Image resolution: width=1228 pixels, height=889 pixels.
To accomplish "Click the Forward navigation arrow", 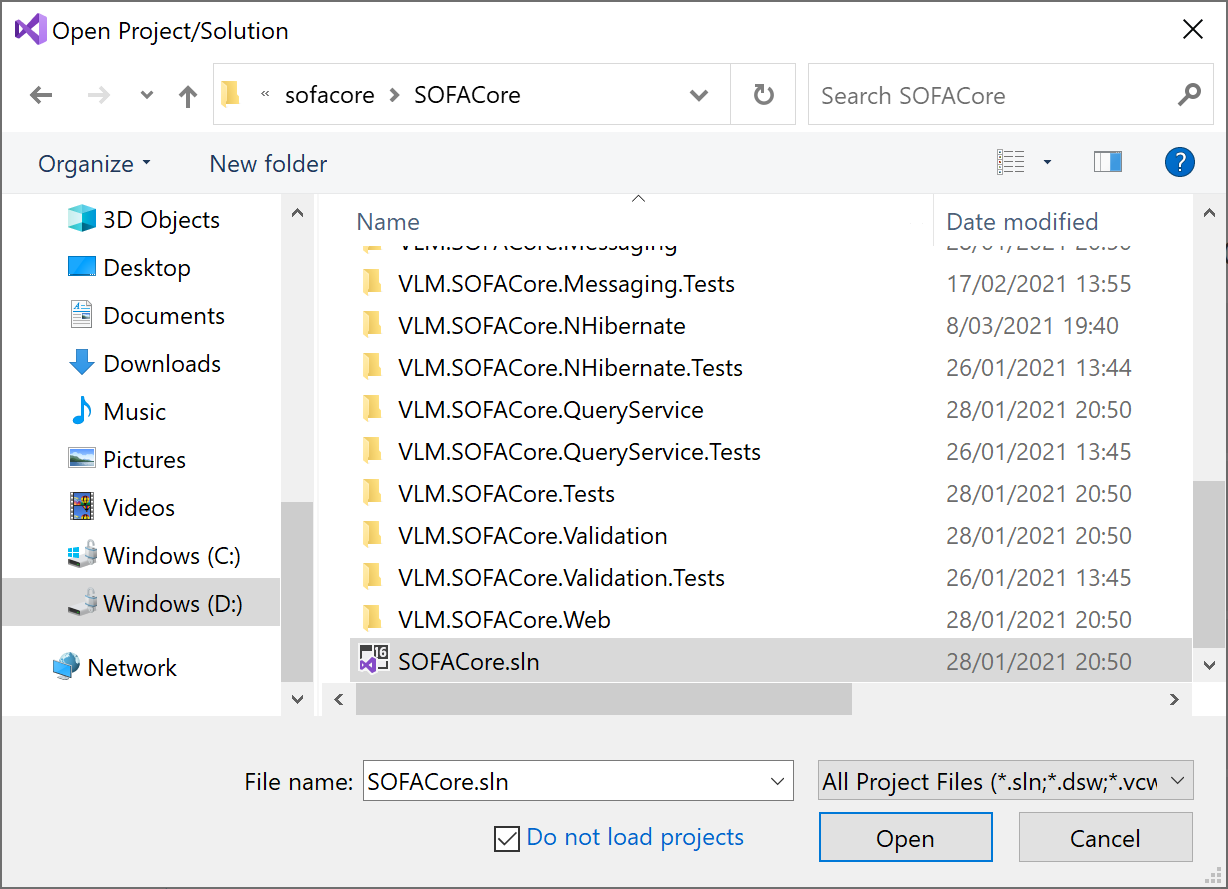I will (99, 95).
